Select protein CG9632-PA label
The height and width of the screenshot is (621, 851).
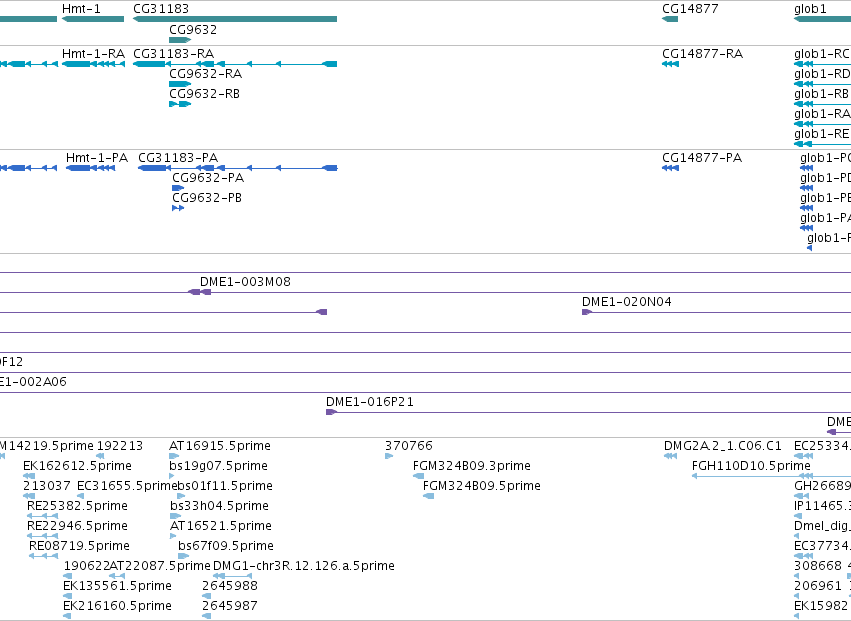[208, 178]
